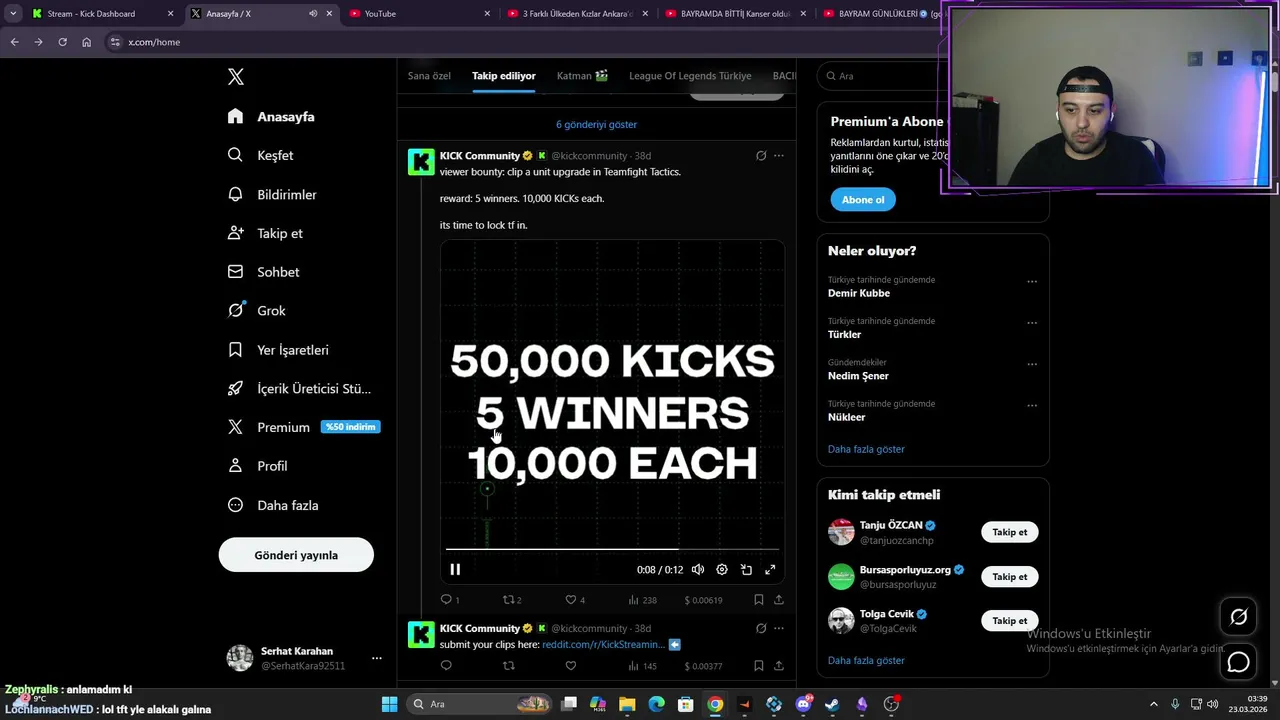Enter video fullscreen mode
This screenshot has height=720, width=1280.
coord(770,569)
